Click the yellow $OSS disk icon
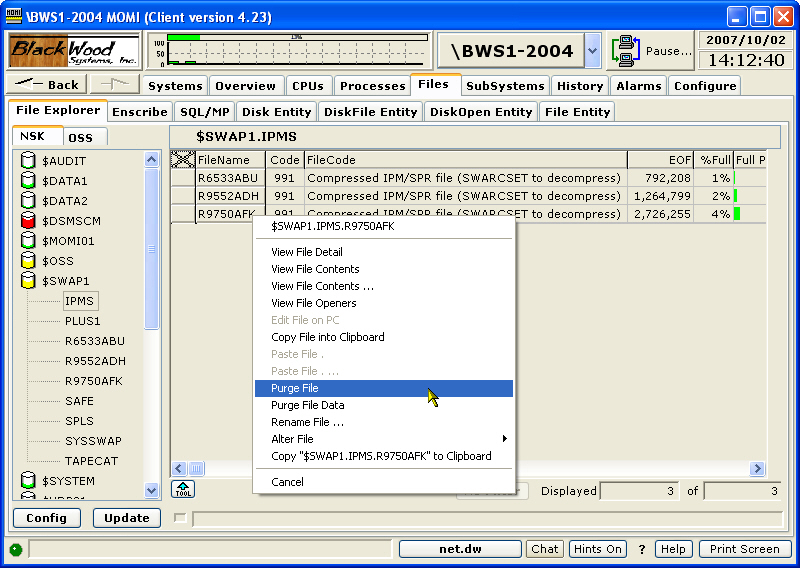Screen dimensions: 800x568 coord(28,260)
